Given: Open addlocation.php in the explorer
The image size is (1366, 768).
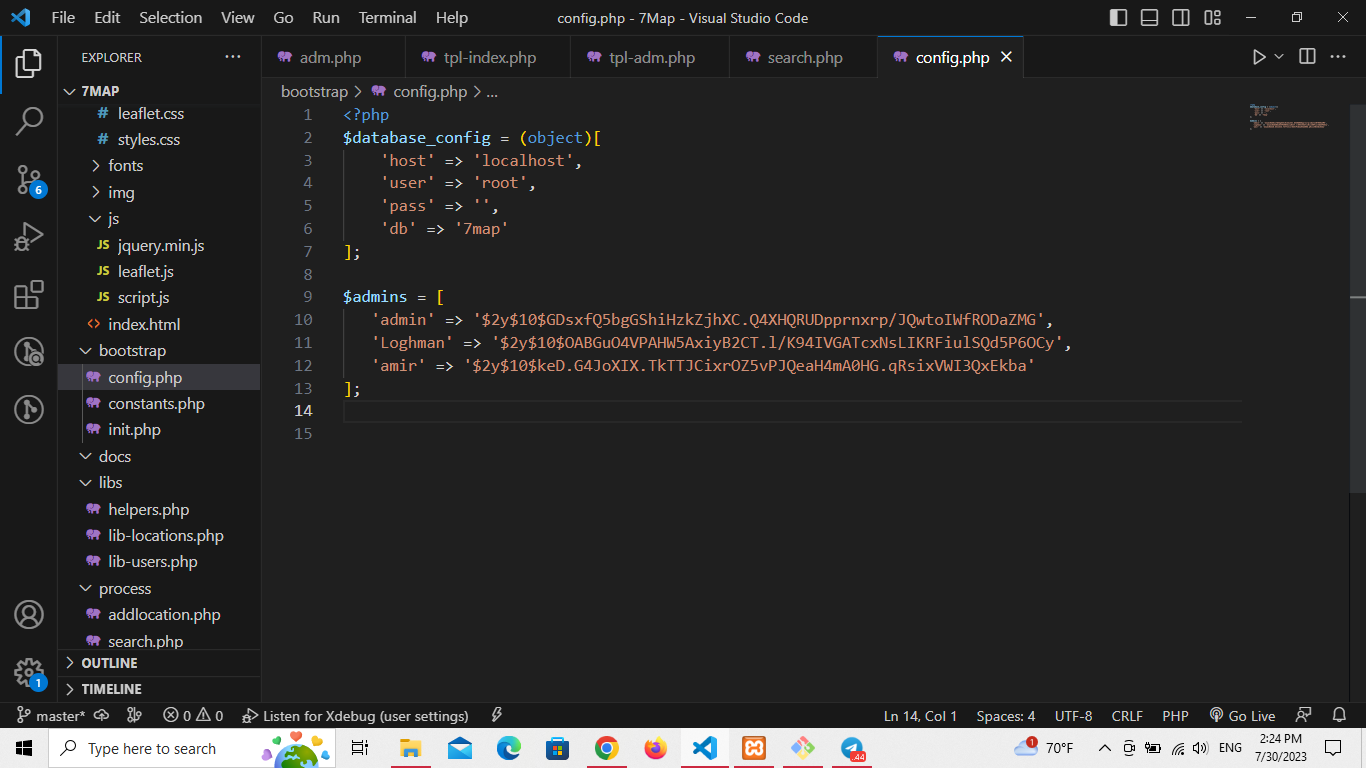Looking at the screenshot, I should [159, 615].
